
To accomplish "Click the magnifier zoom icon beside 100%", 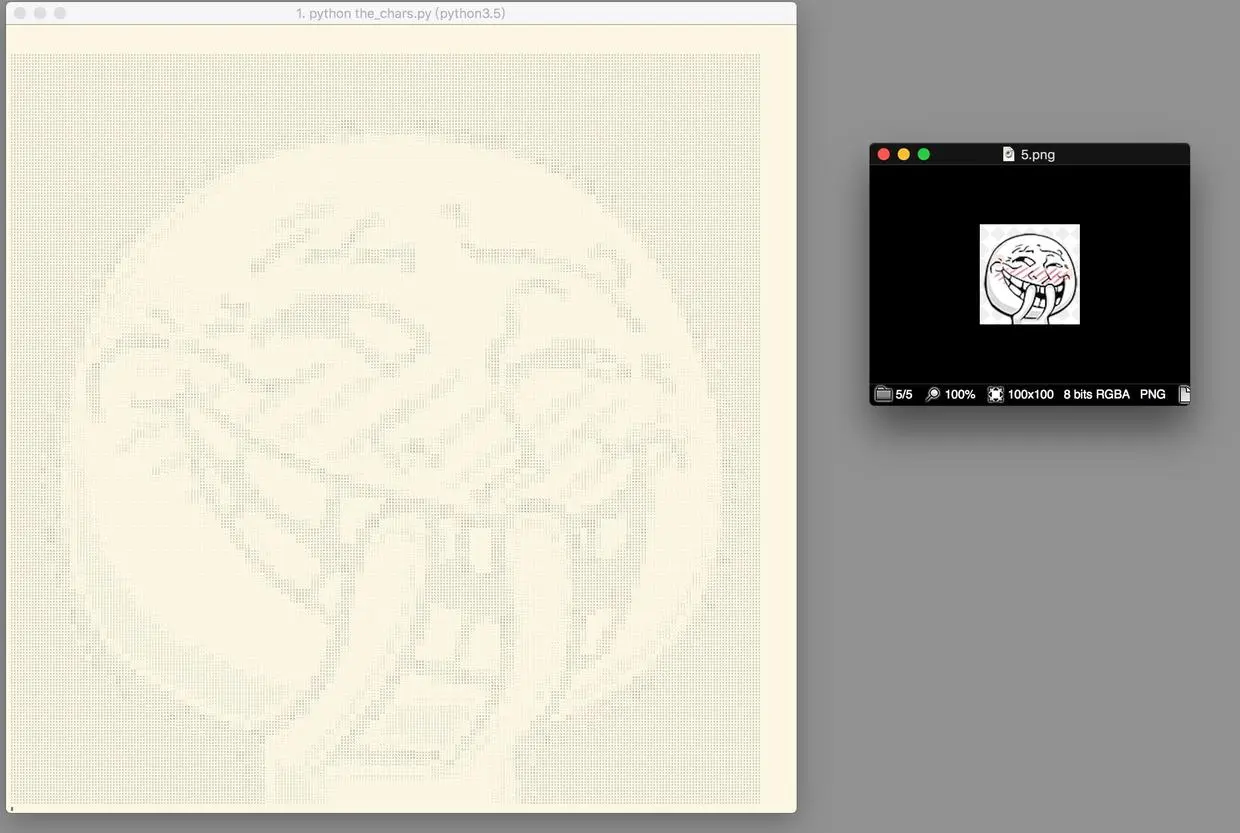I will [933, 394].
